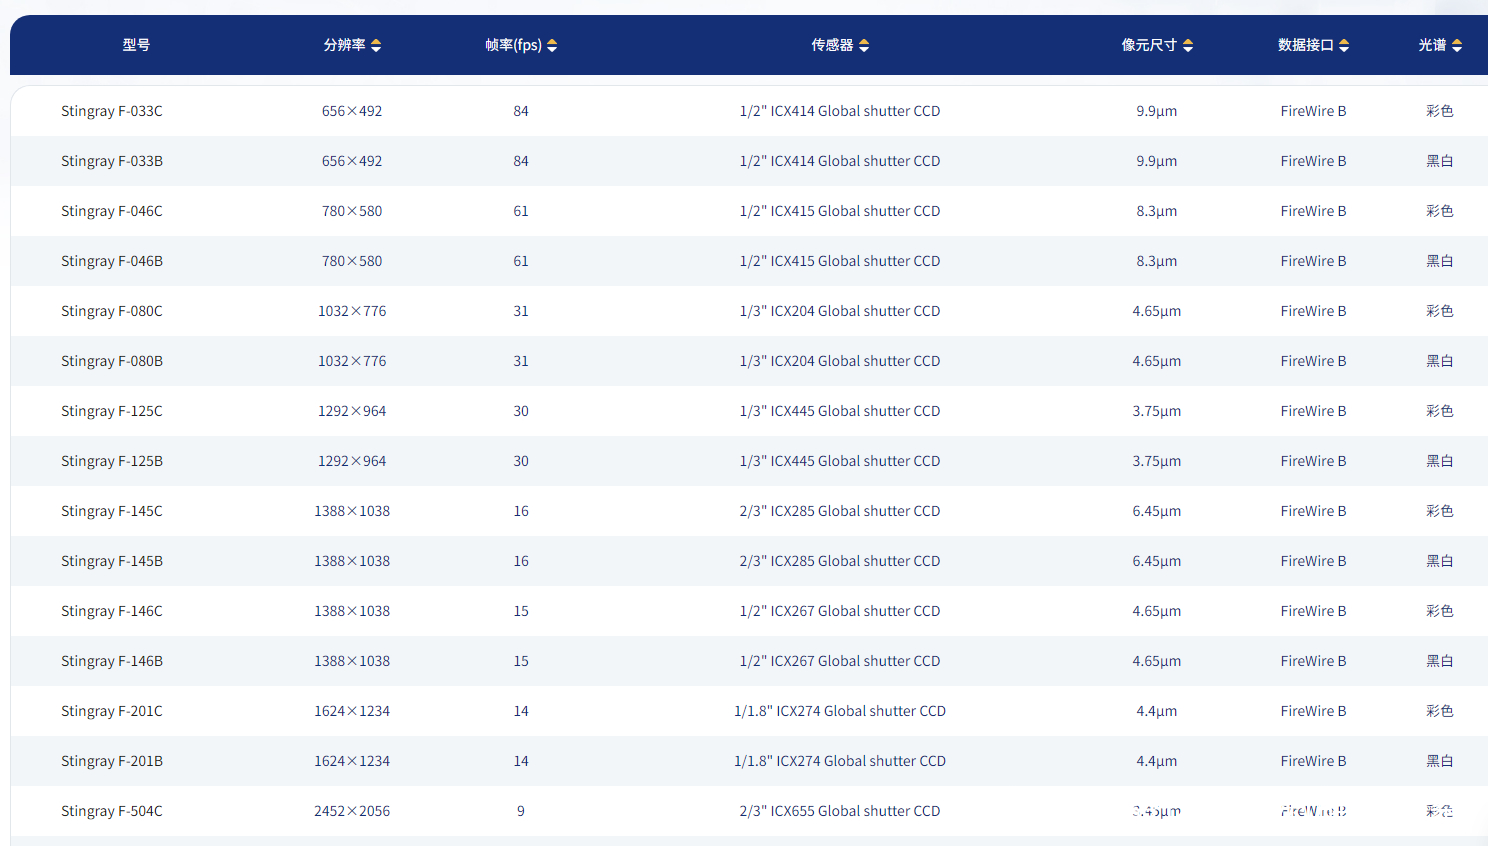The width and height of the screenshot is (1488, 846).
Task: Click 1388×1038 resolution in F-145C row
Action: pos(352,511)
